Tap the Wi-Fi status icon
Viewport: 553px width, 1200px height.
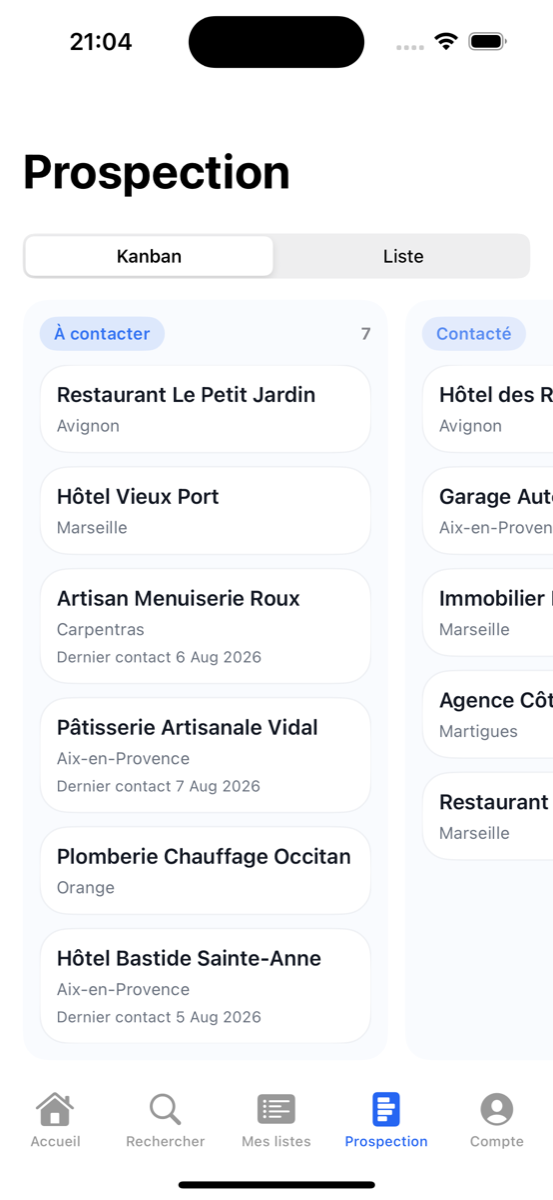click(446, 41)
